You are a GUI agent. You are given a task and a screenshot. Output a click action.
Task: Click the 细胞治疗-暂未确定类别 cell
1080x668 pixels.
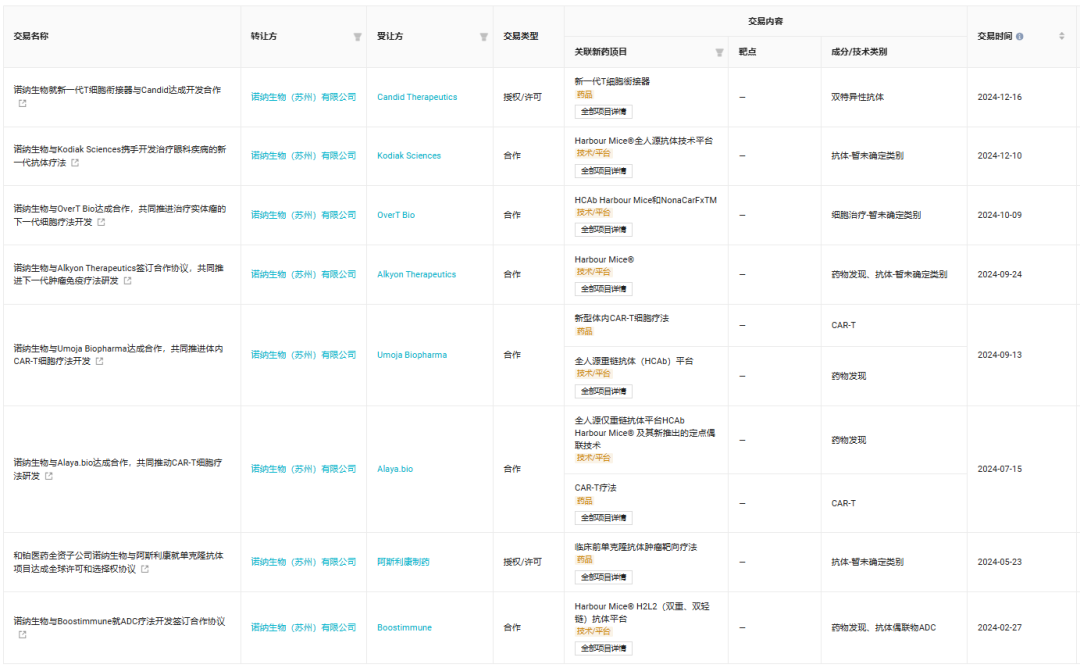click(875, 215)
